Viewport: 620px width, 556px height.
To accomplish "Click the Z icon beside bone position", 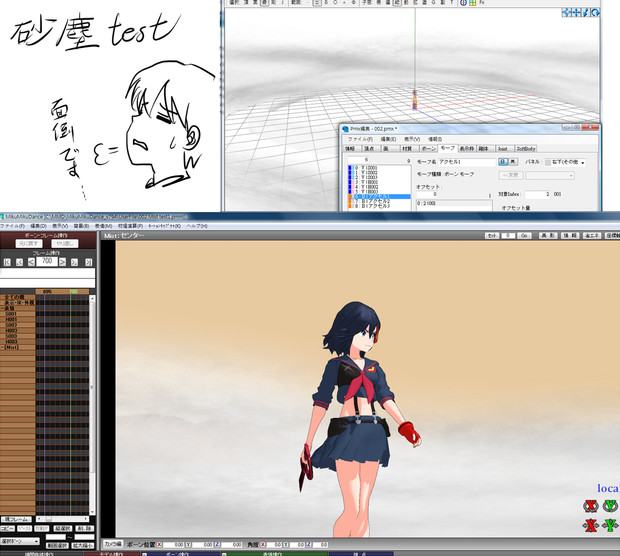I will pos(217,545).
